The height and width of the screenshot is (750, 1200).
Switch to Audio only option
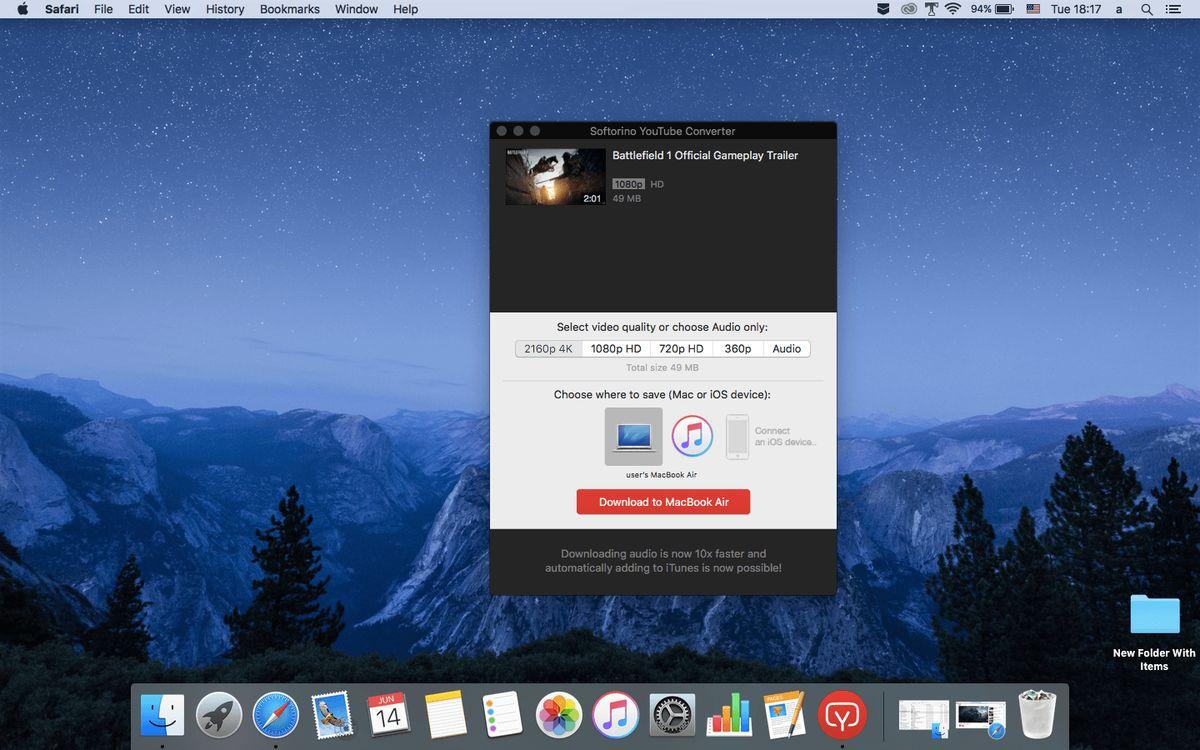786,349
